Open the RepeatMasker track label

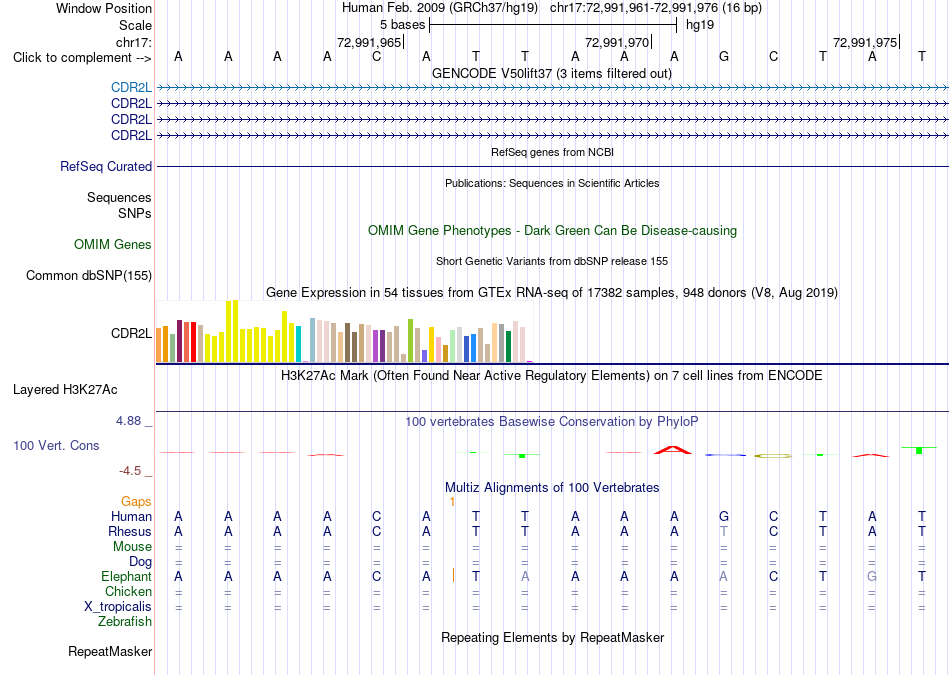click(x=110, y=652)
